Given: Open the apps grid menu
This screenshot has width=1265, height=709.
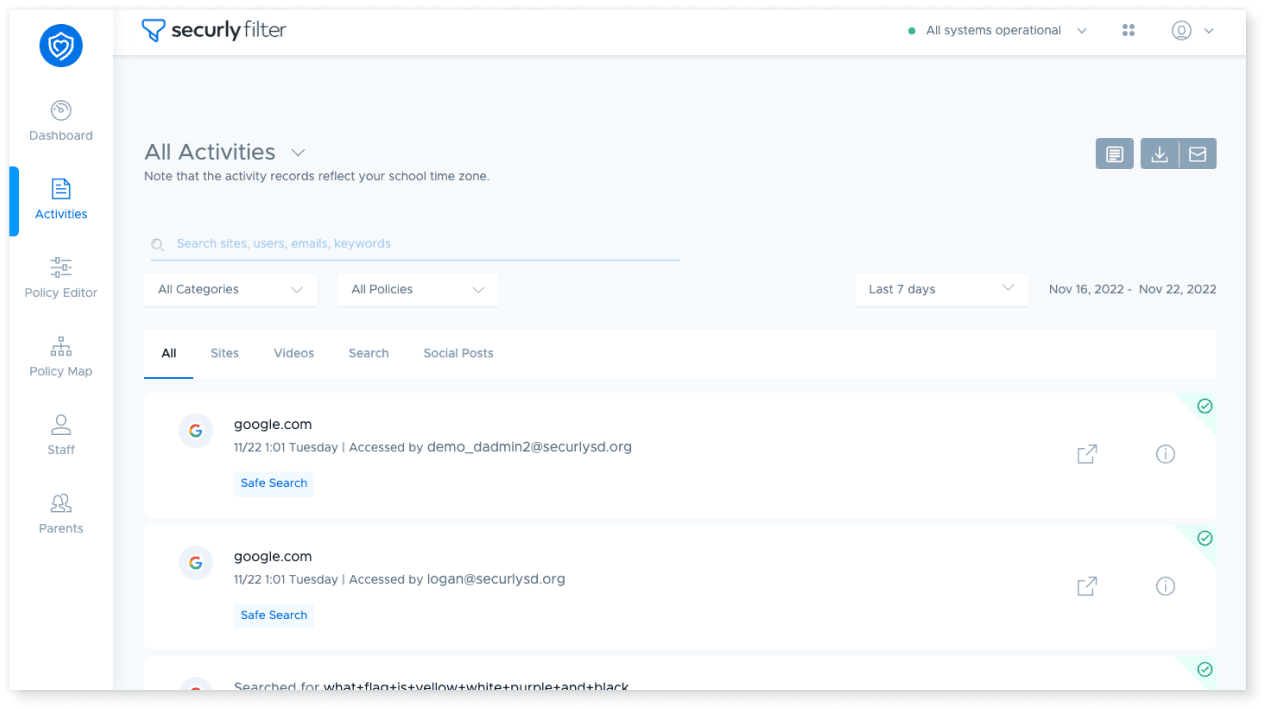Looking at the screenshot, I should (1128, 30).
